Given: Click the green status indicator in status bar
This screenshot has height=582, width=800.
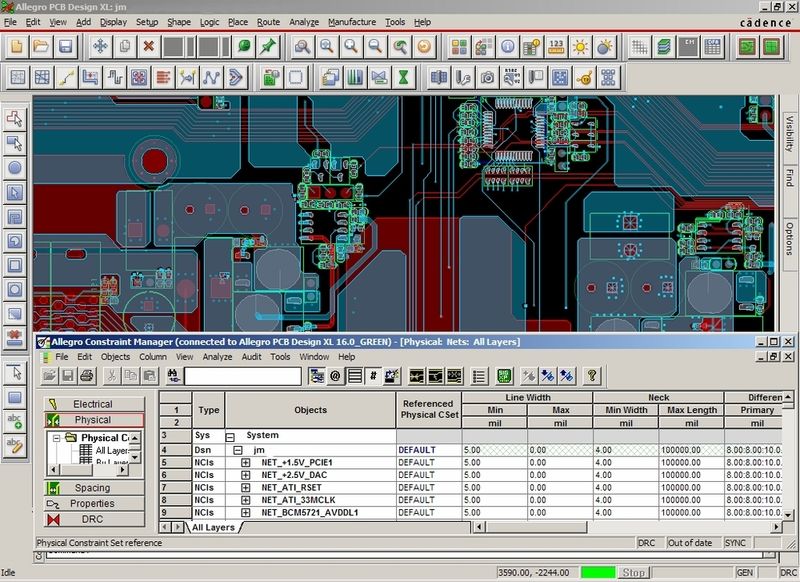Looking at the screenshot, I should 597,572.
